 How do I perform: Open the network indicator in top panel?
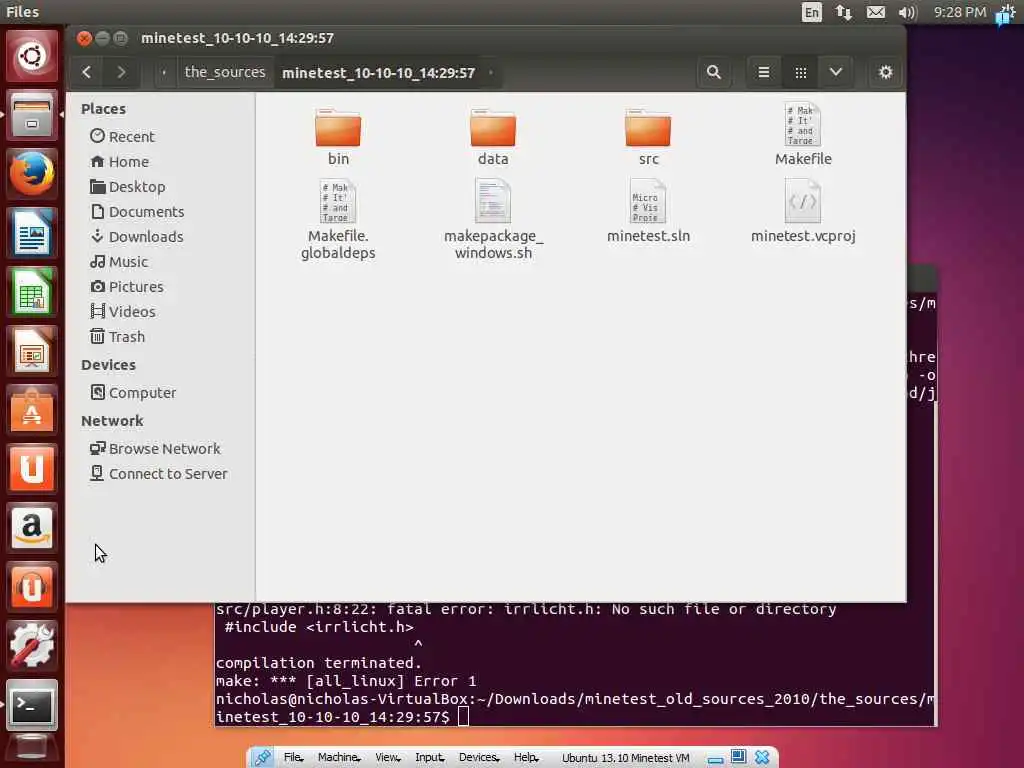coord(844,12)
